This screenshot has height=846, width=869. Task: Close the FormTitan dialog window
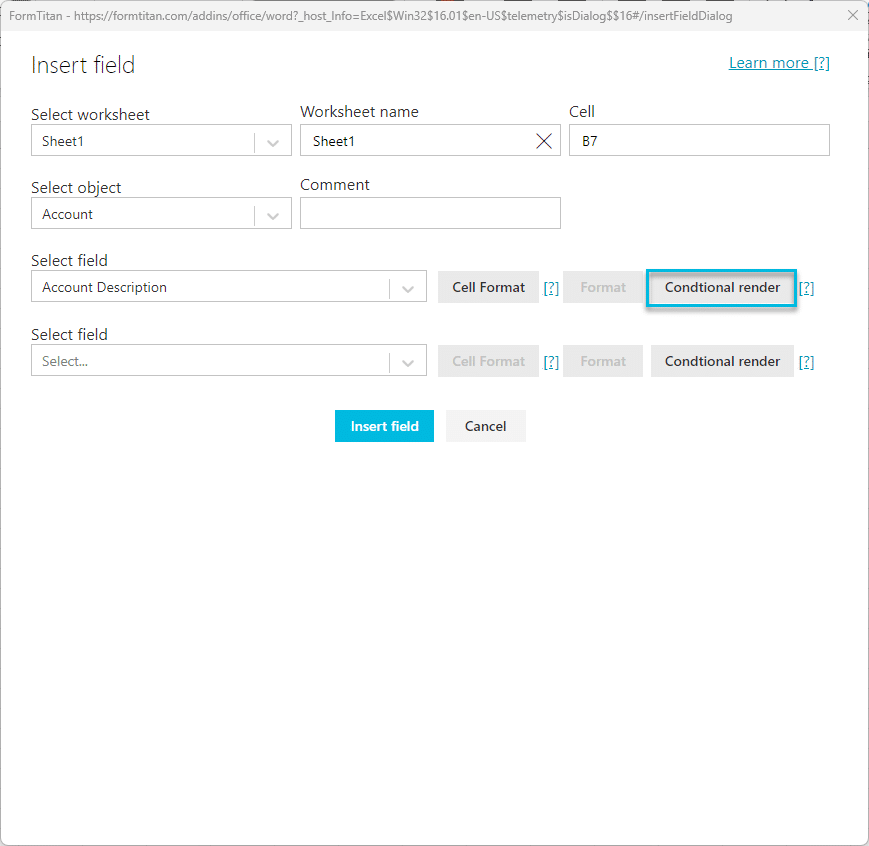click(852, 15)
